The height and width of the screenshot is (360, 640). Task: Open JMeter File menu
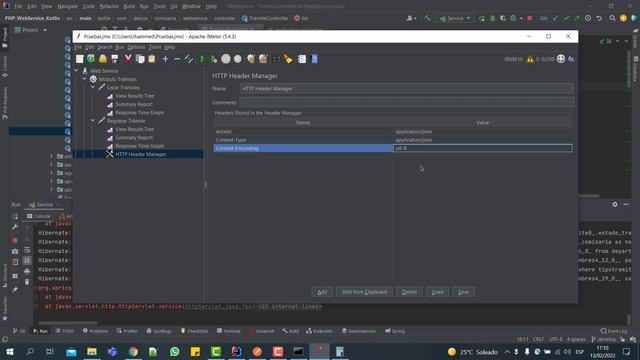pos(78,47)
